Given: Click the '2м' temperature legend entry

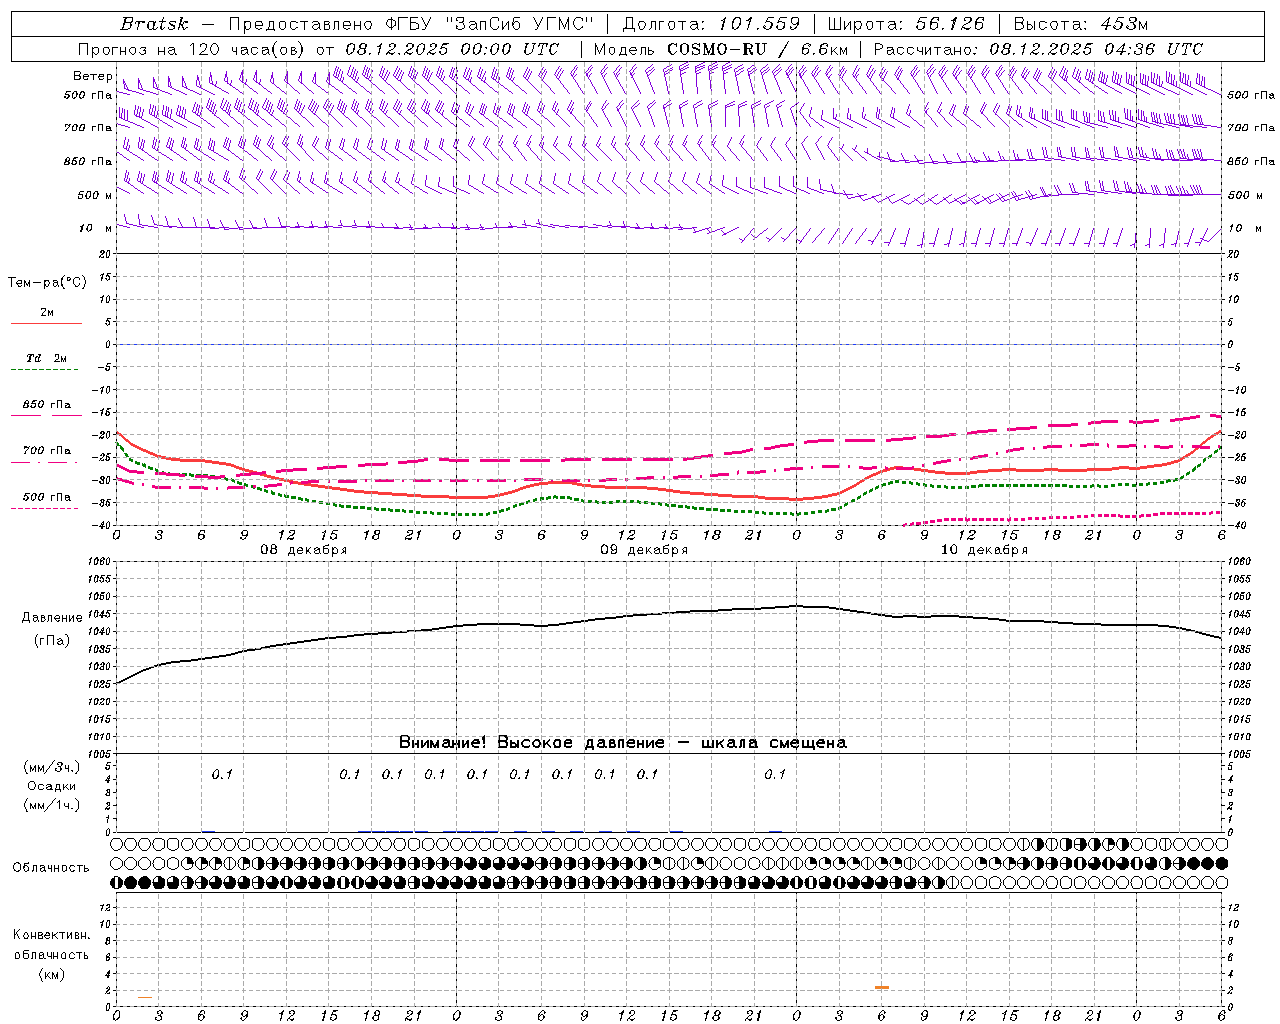Looking at the screenshot, I should click(47, 312).
